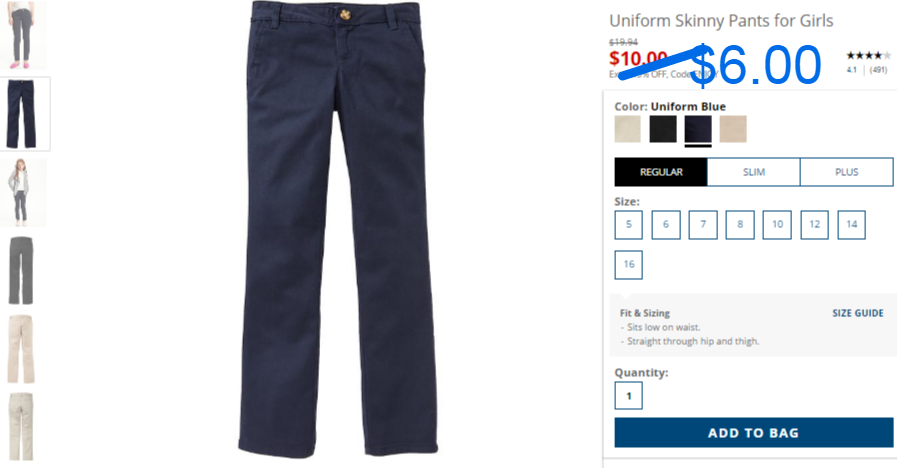
Task: Click the Quantity input box
Action: click(629, 395)
